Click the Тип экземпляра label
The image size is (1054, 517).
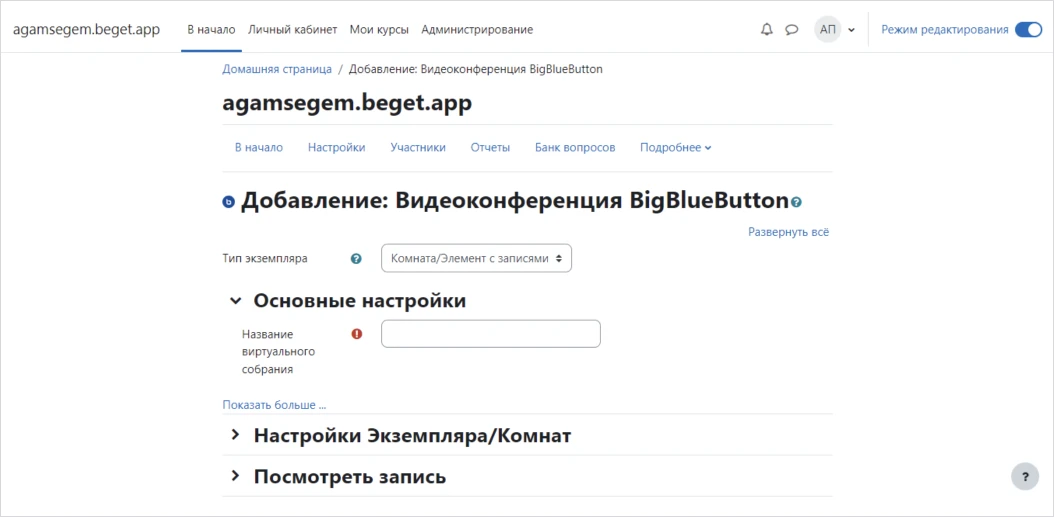(x=265, y=258)
